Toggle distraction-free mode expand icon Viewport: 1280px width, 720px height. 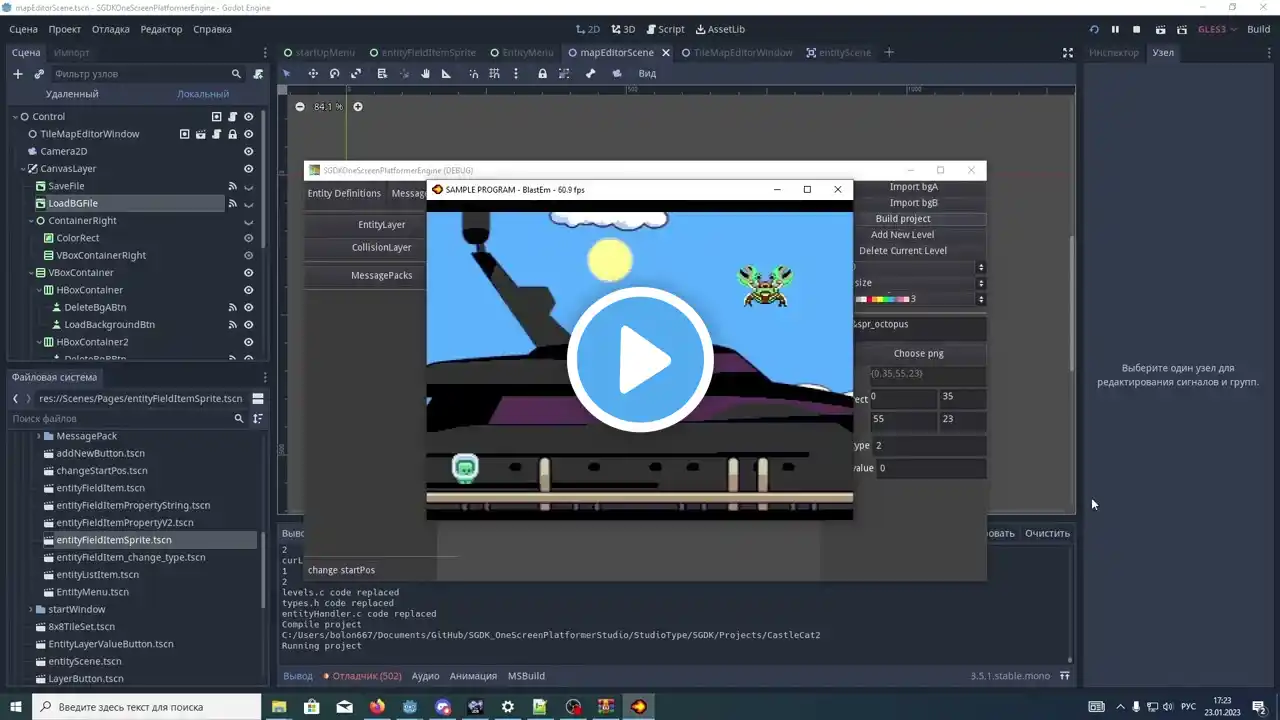pyautogui.click(x=1067, y=53)
